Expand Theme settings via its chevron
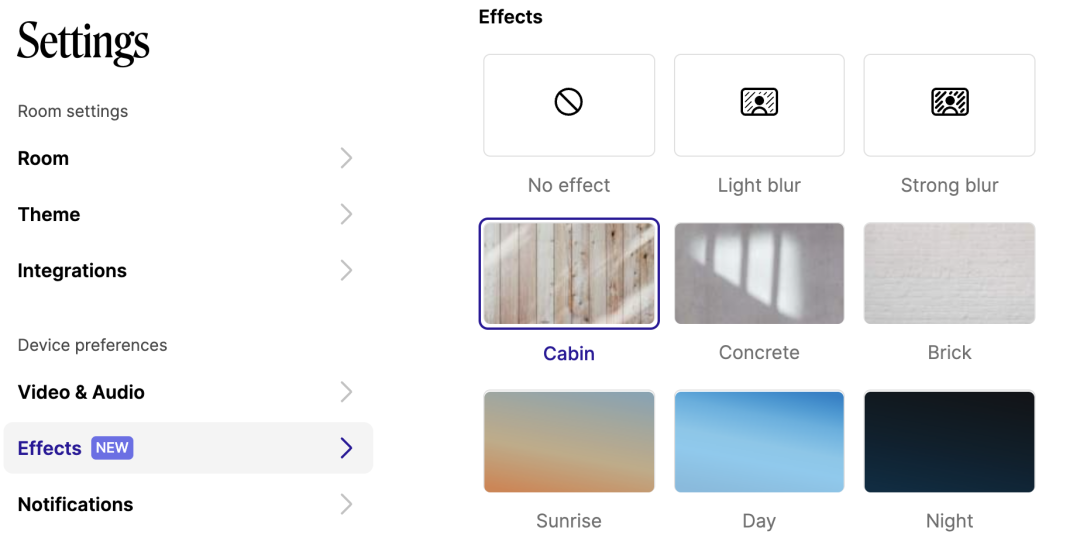1080x545 pixels. point(346,214)
